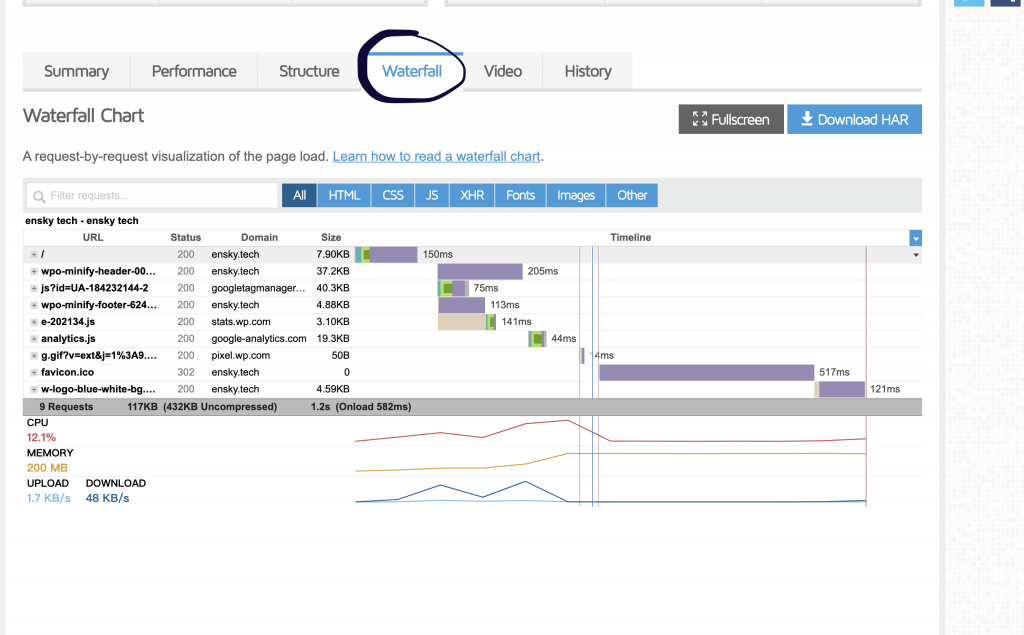Open the Performance tab
The height and width of the screenshot is (635, 1024).
click(194, 71)
